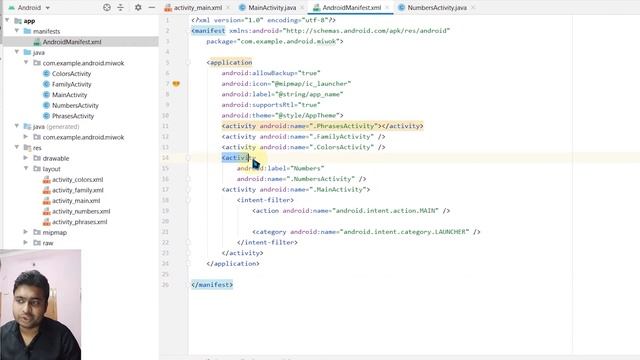Close the AndroidManifest.xml tab
This screenshot has height=360, width=640.
[x=387, y=8]
